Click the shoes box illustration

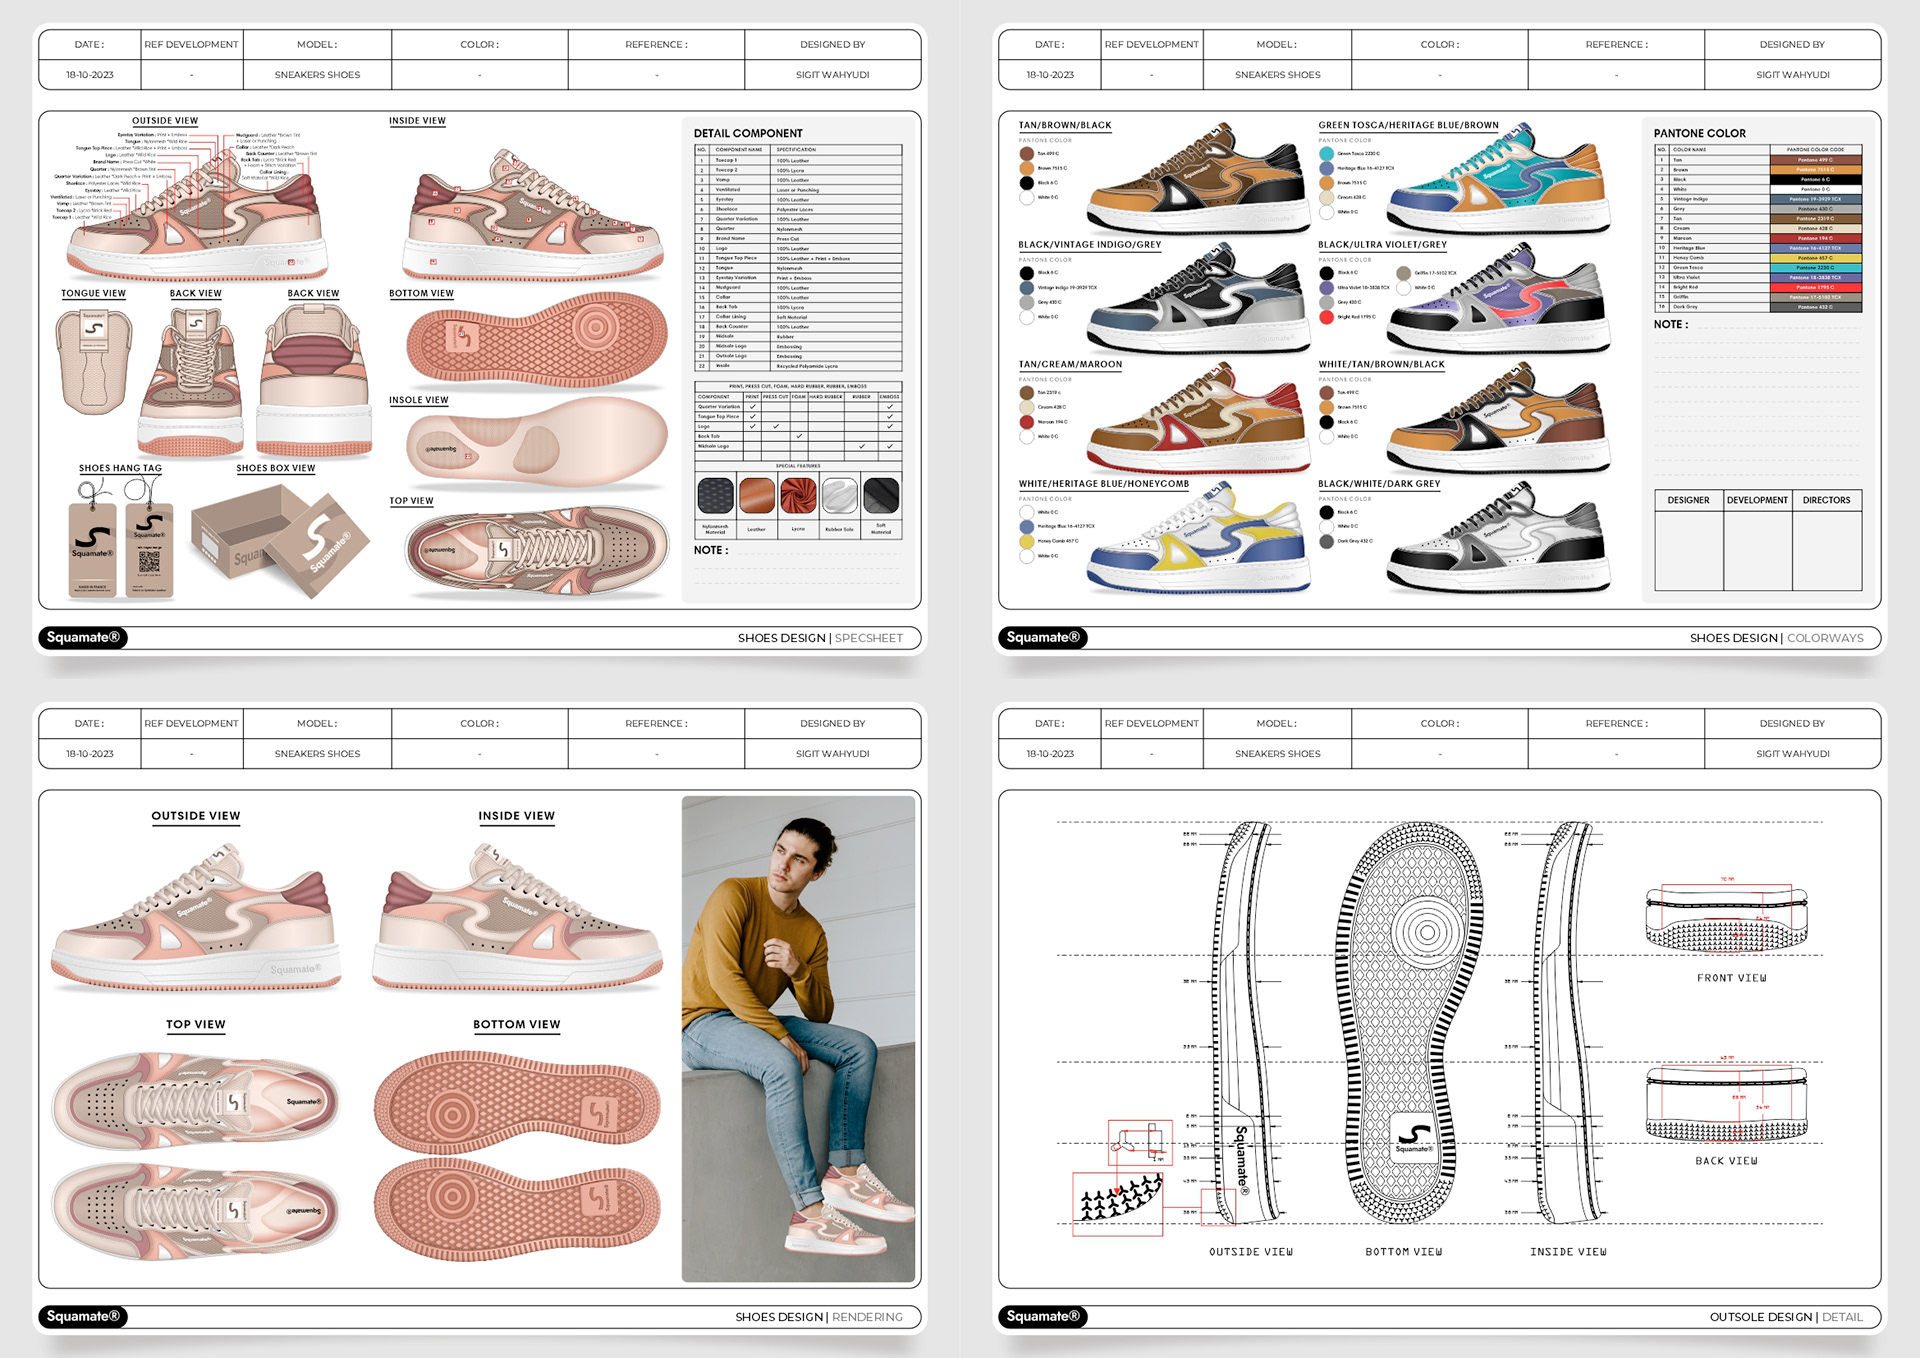pyautogui.click(x=280, y=540)
